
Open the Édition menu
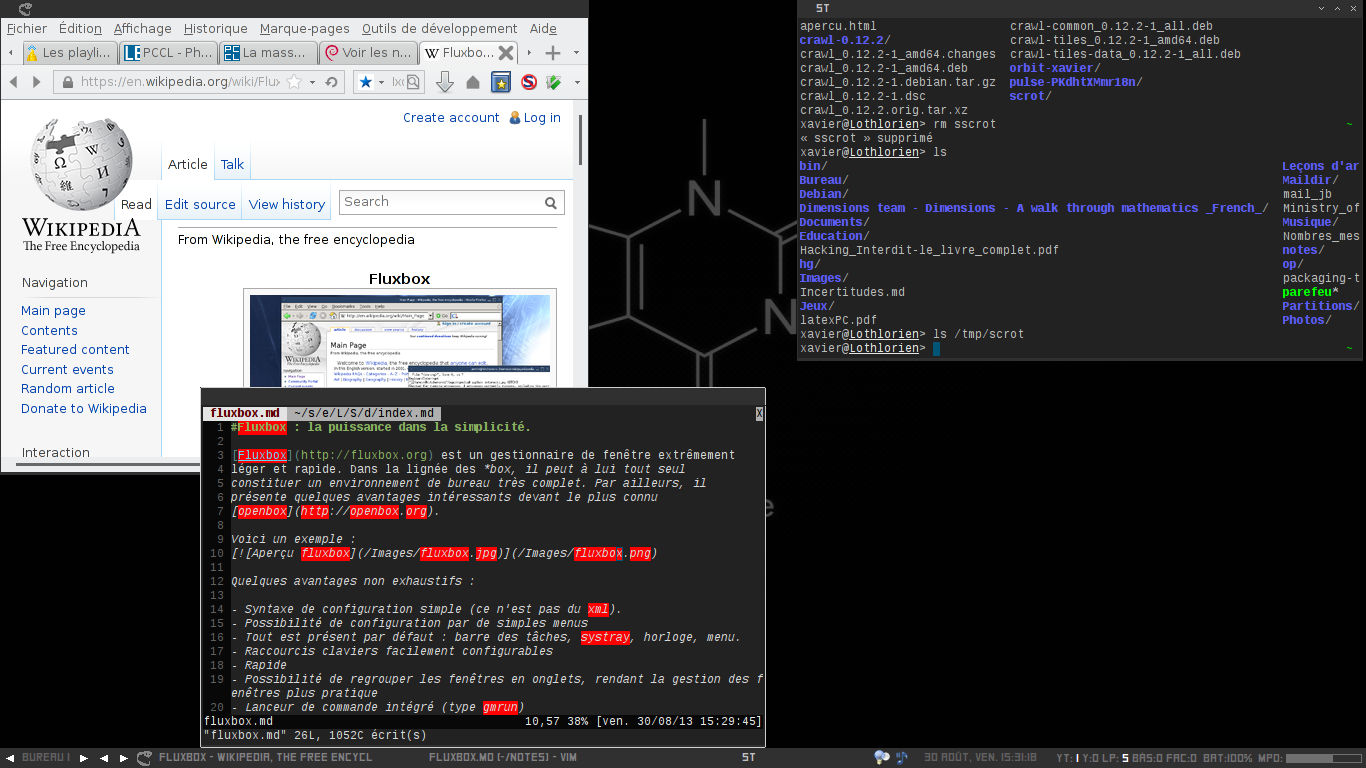(x=80, y=29)
